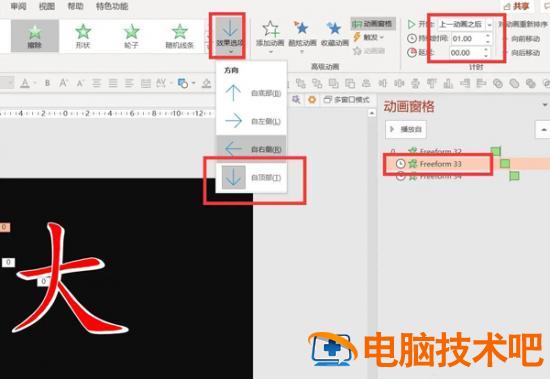Open the 上一动画之后 start timing dropdown
This screenshot has height=379, width=550.
[465, 24]
